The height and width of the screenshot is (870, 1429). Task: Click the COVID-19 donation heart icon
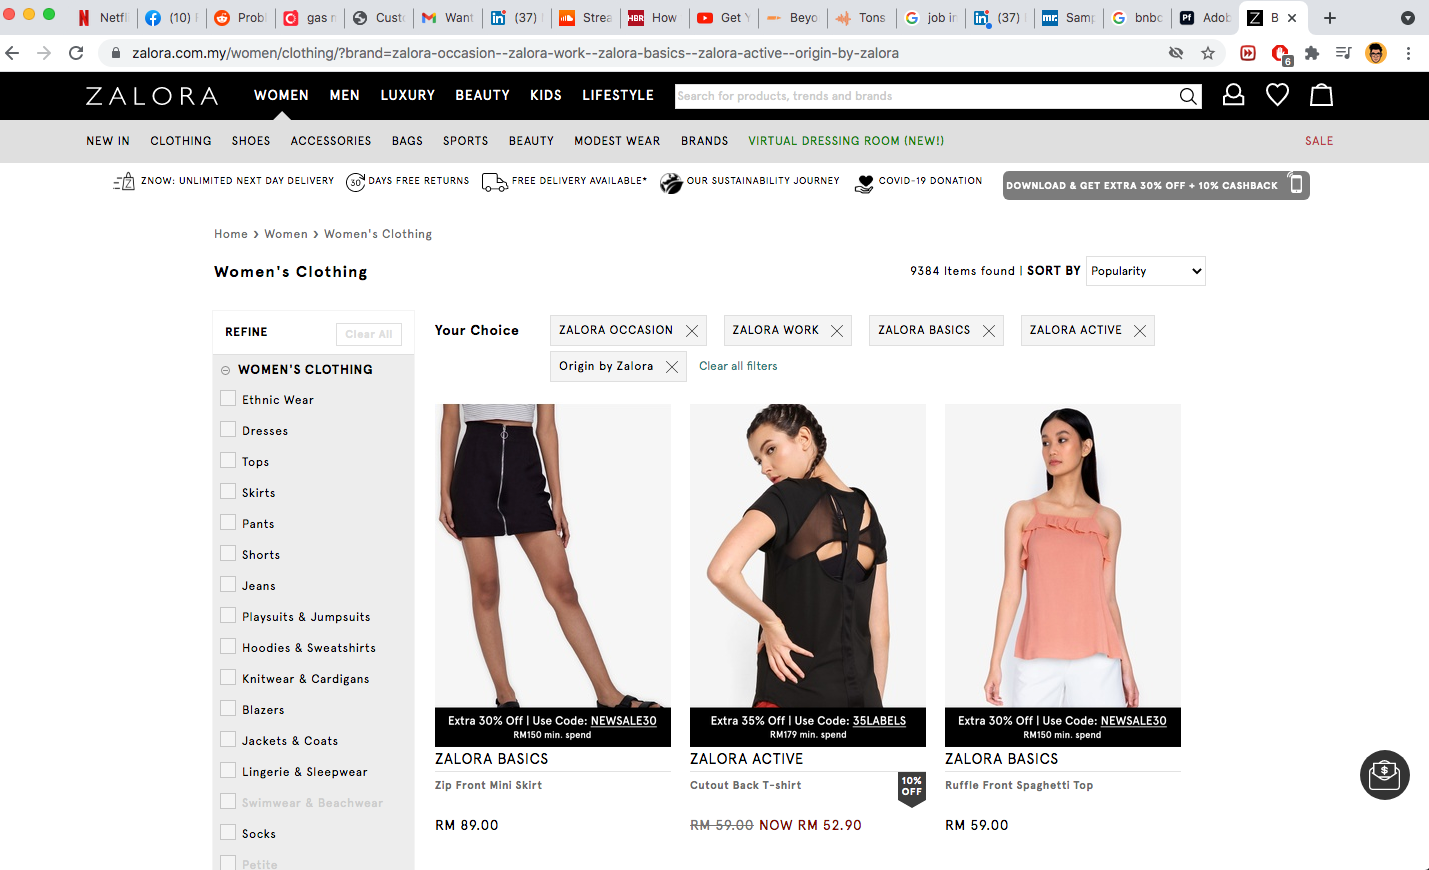click(x=864, y=183)
